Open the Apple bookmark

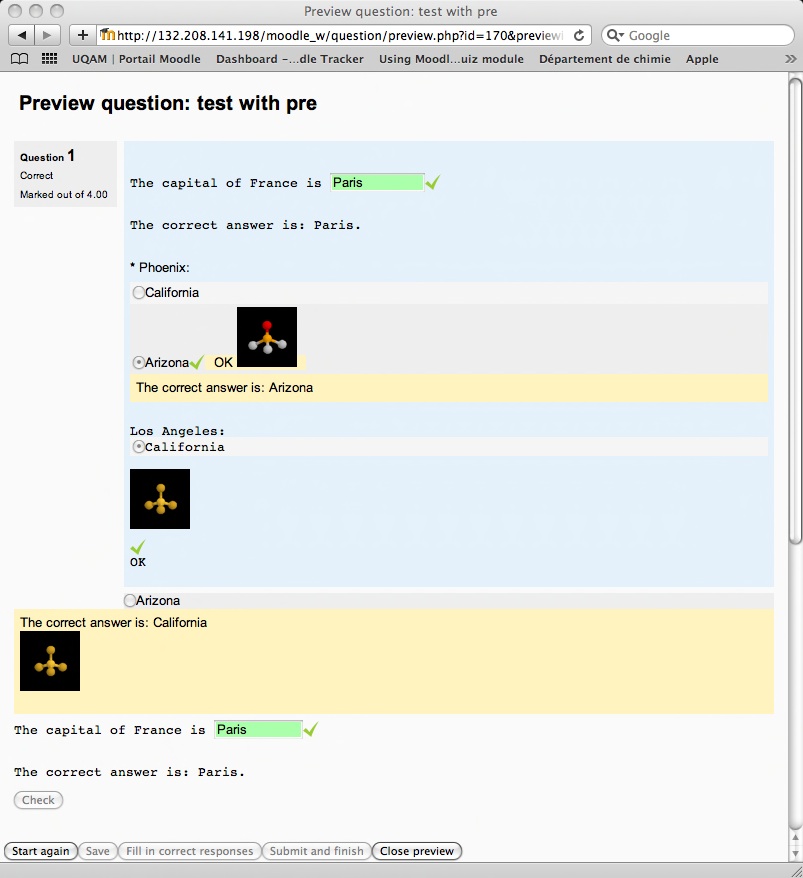click(702, 59)
